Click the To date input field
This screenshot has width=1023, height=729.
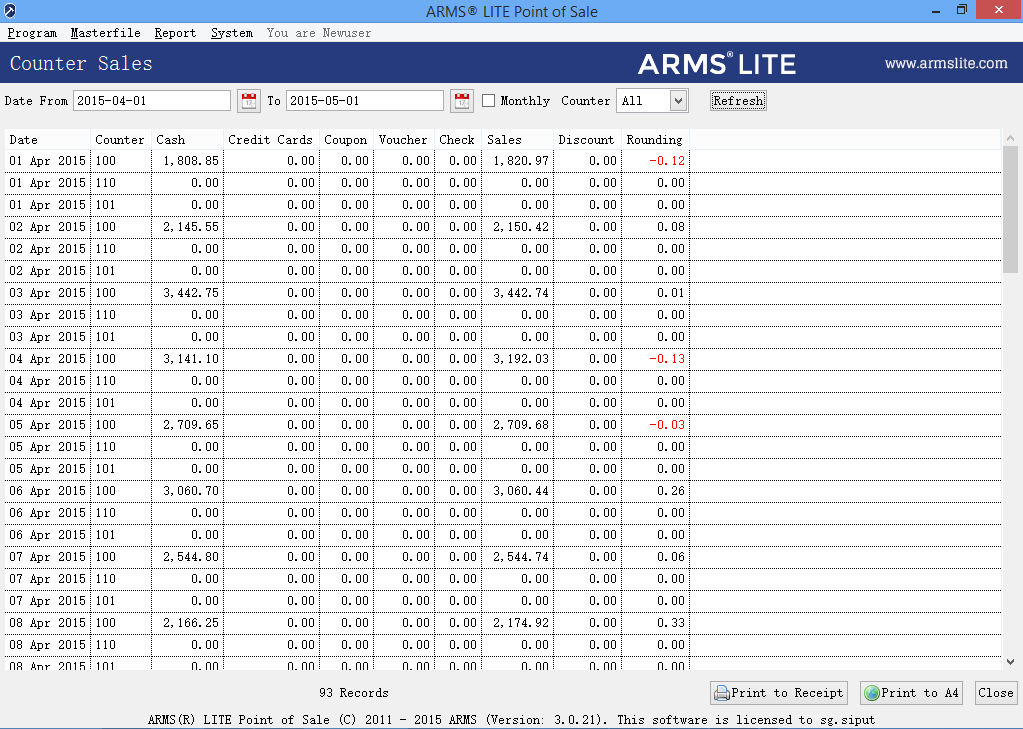tap(365, 101)
